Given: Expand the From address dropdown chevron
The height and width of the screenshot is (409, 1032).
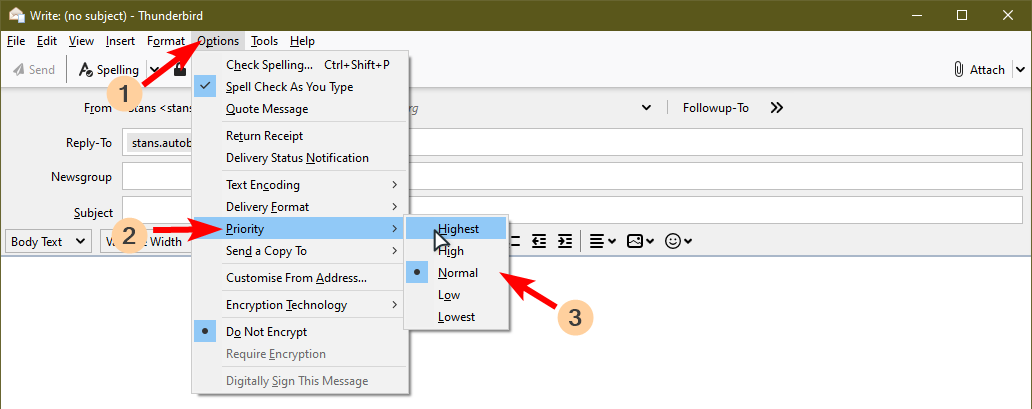Looking at the screenshot, I should pyautogui.click(x=646, y=107).
